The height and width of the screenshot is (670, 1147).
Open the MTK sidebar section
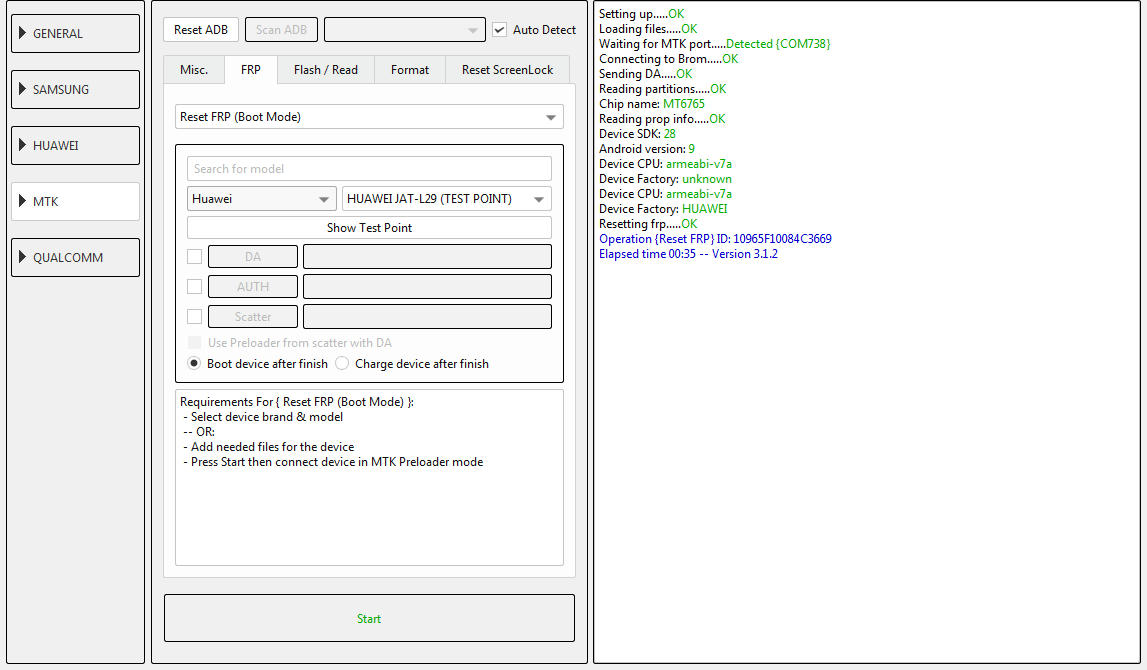tap(75, 201)
